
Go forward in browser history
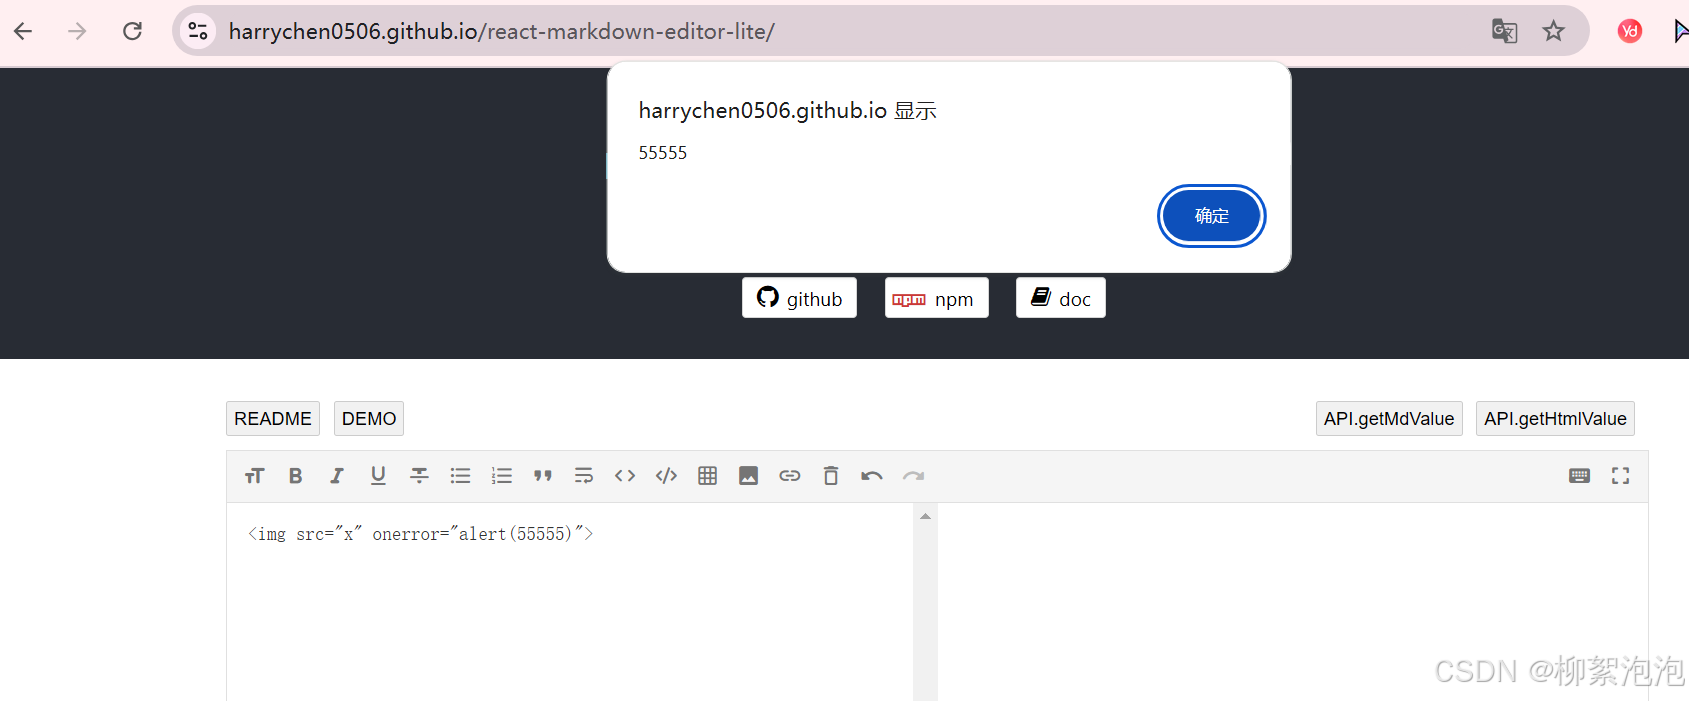(x=77, y=31)
